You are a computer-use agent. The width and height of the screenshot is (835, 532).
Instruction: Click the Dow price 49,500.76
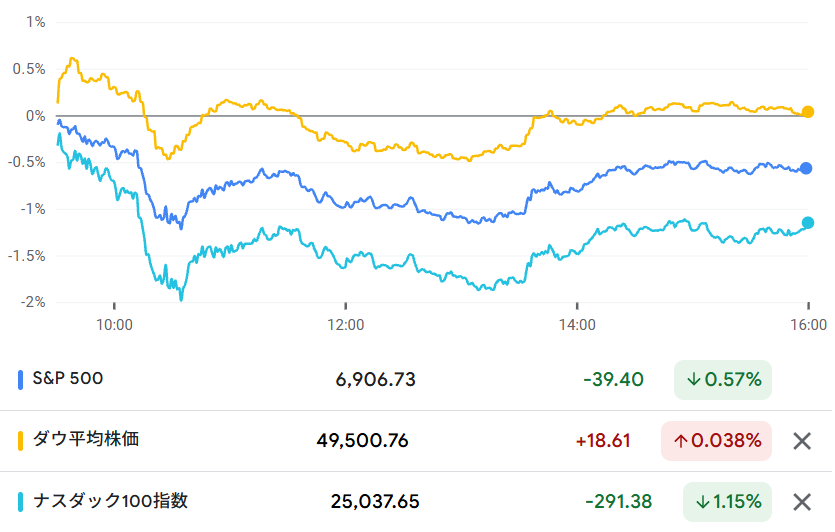[362, 441]
